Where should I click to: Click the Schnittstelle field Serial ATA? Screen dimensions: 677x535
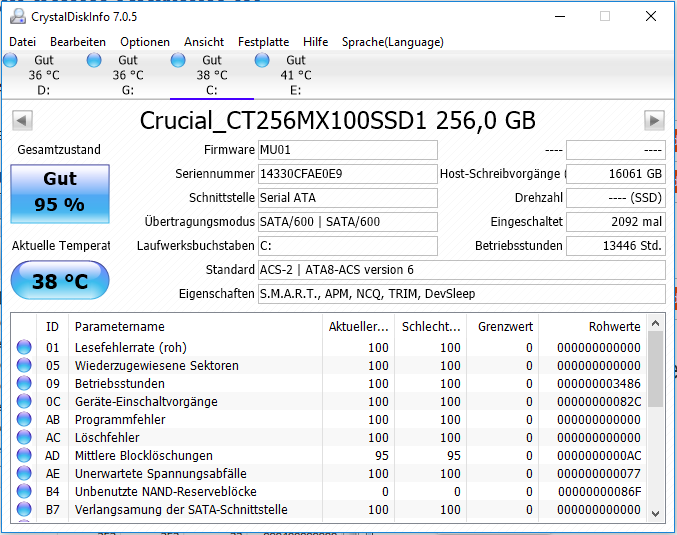[x=348, y=198]
